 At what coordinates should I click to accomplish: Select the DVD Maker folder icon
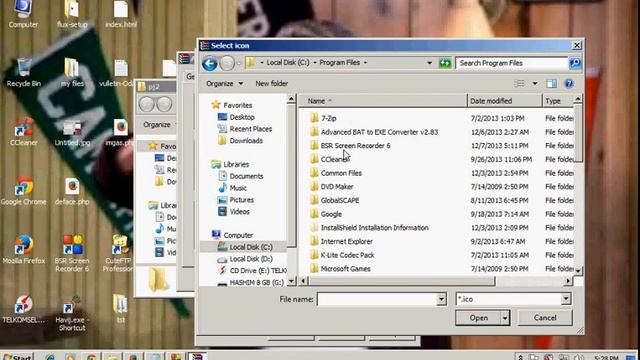(x=314, y=187)
